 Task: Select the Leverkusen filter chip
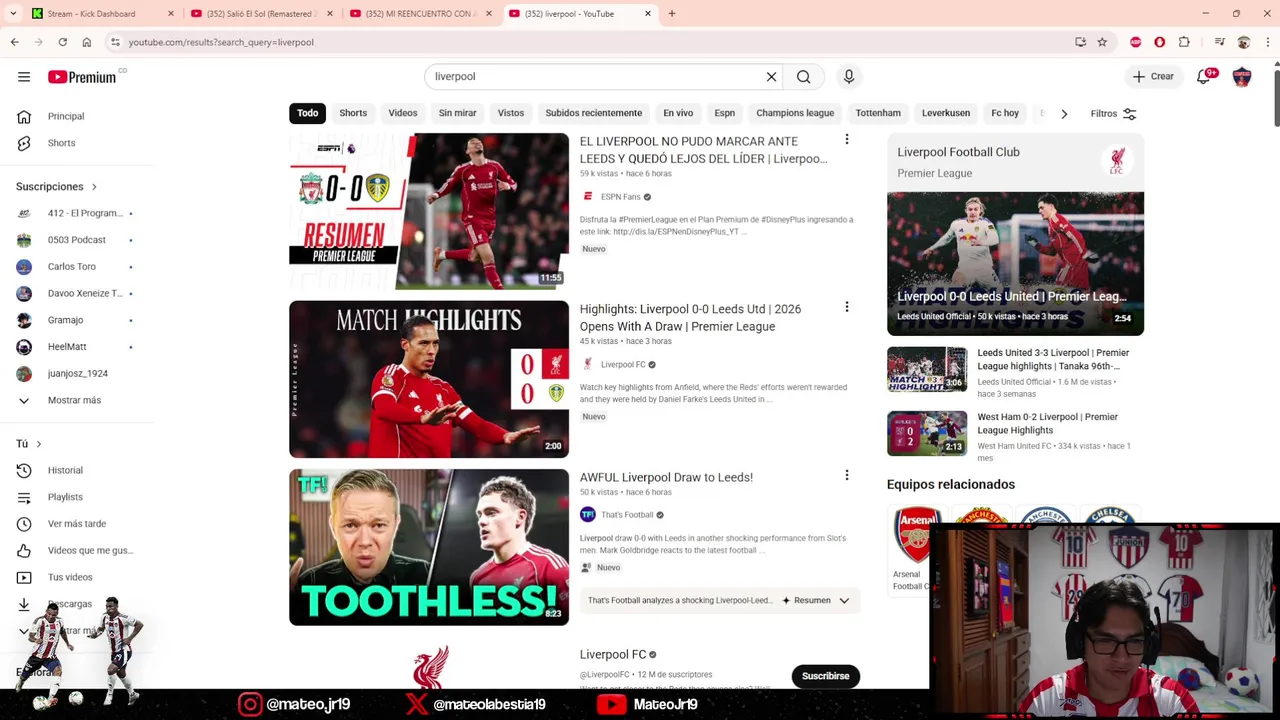pos(946,113)
